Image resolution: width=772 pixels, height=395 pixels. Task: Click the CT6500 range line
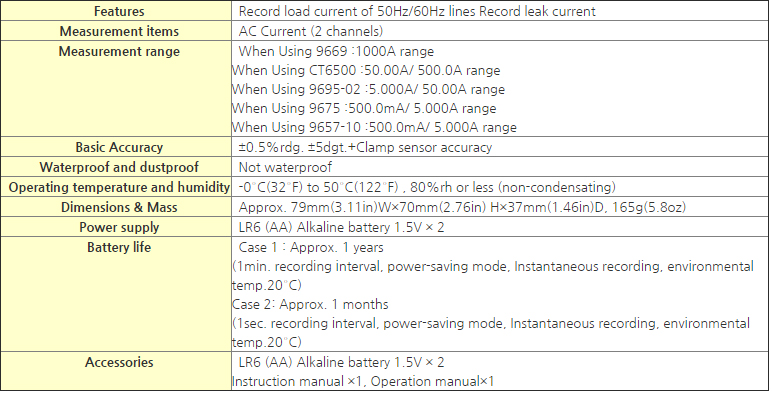pos(366,70)
